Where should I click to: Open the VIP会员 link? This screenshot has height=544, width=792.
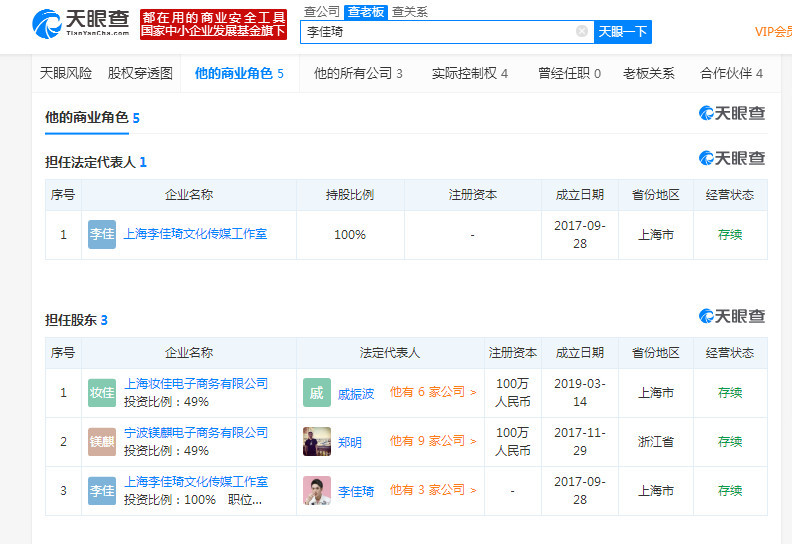coord(773,32)
